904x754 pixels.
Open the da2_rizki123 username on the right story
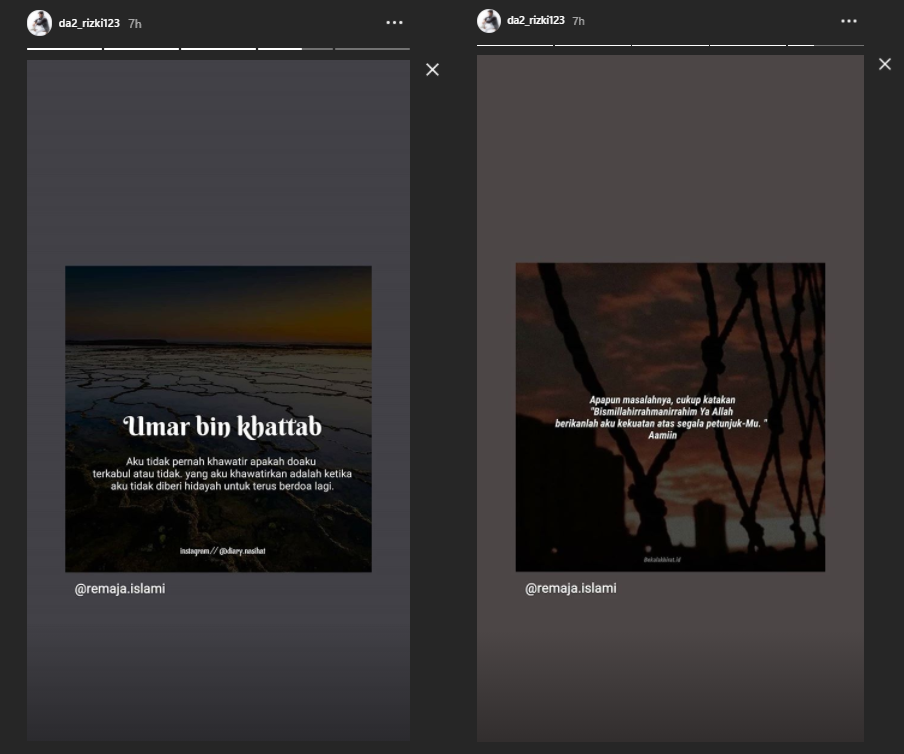pos(536,21)
